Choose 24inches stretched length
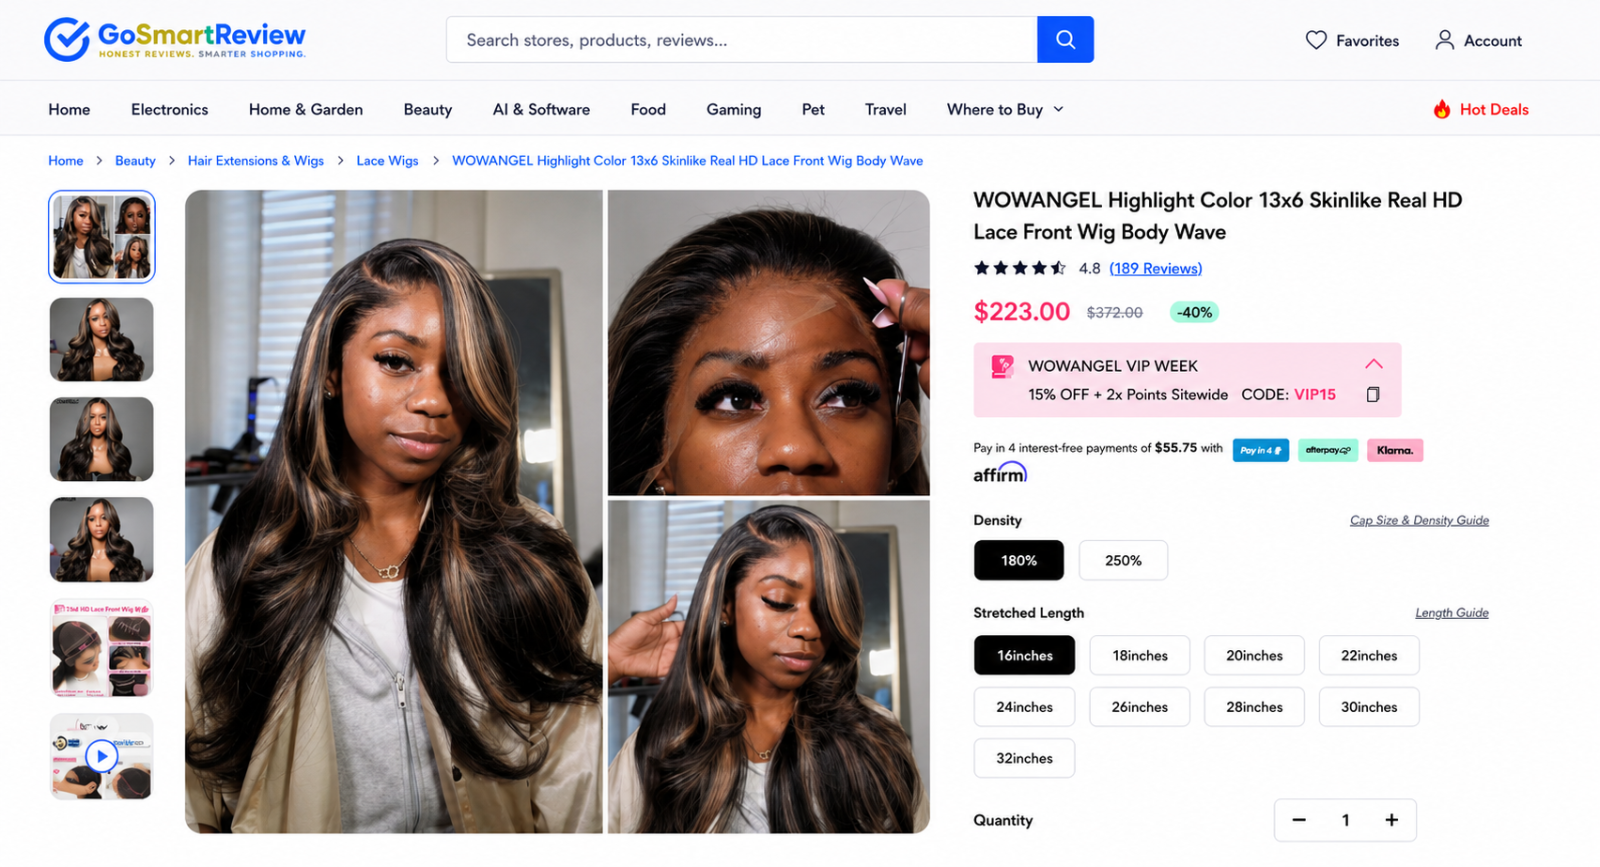The height and width of the screenshot is (867, 1600). 1025,707
